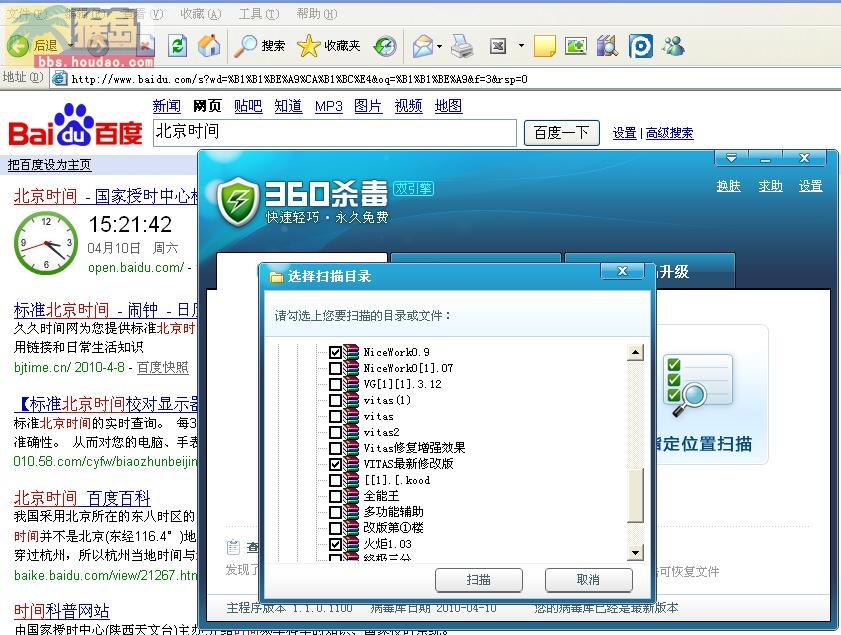The image size is (841, 635).
Task: Open the 换肤 link in 360杀毒
Action: 728,186
